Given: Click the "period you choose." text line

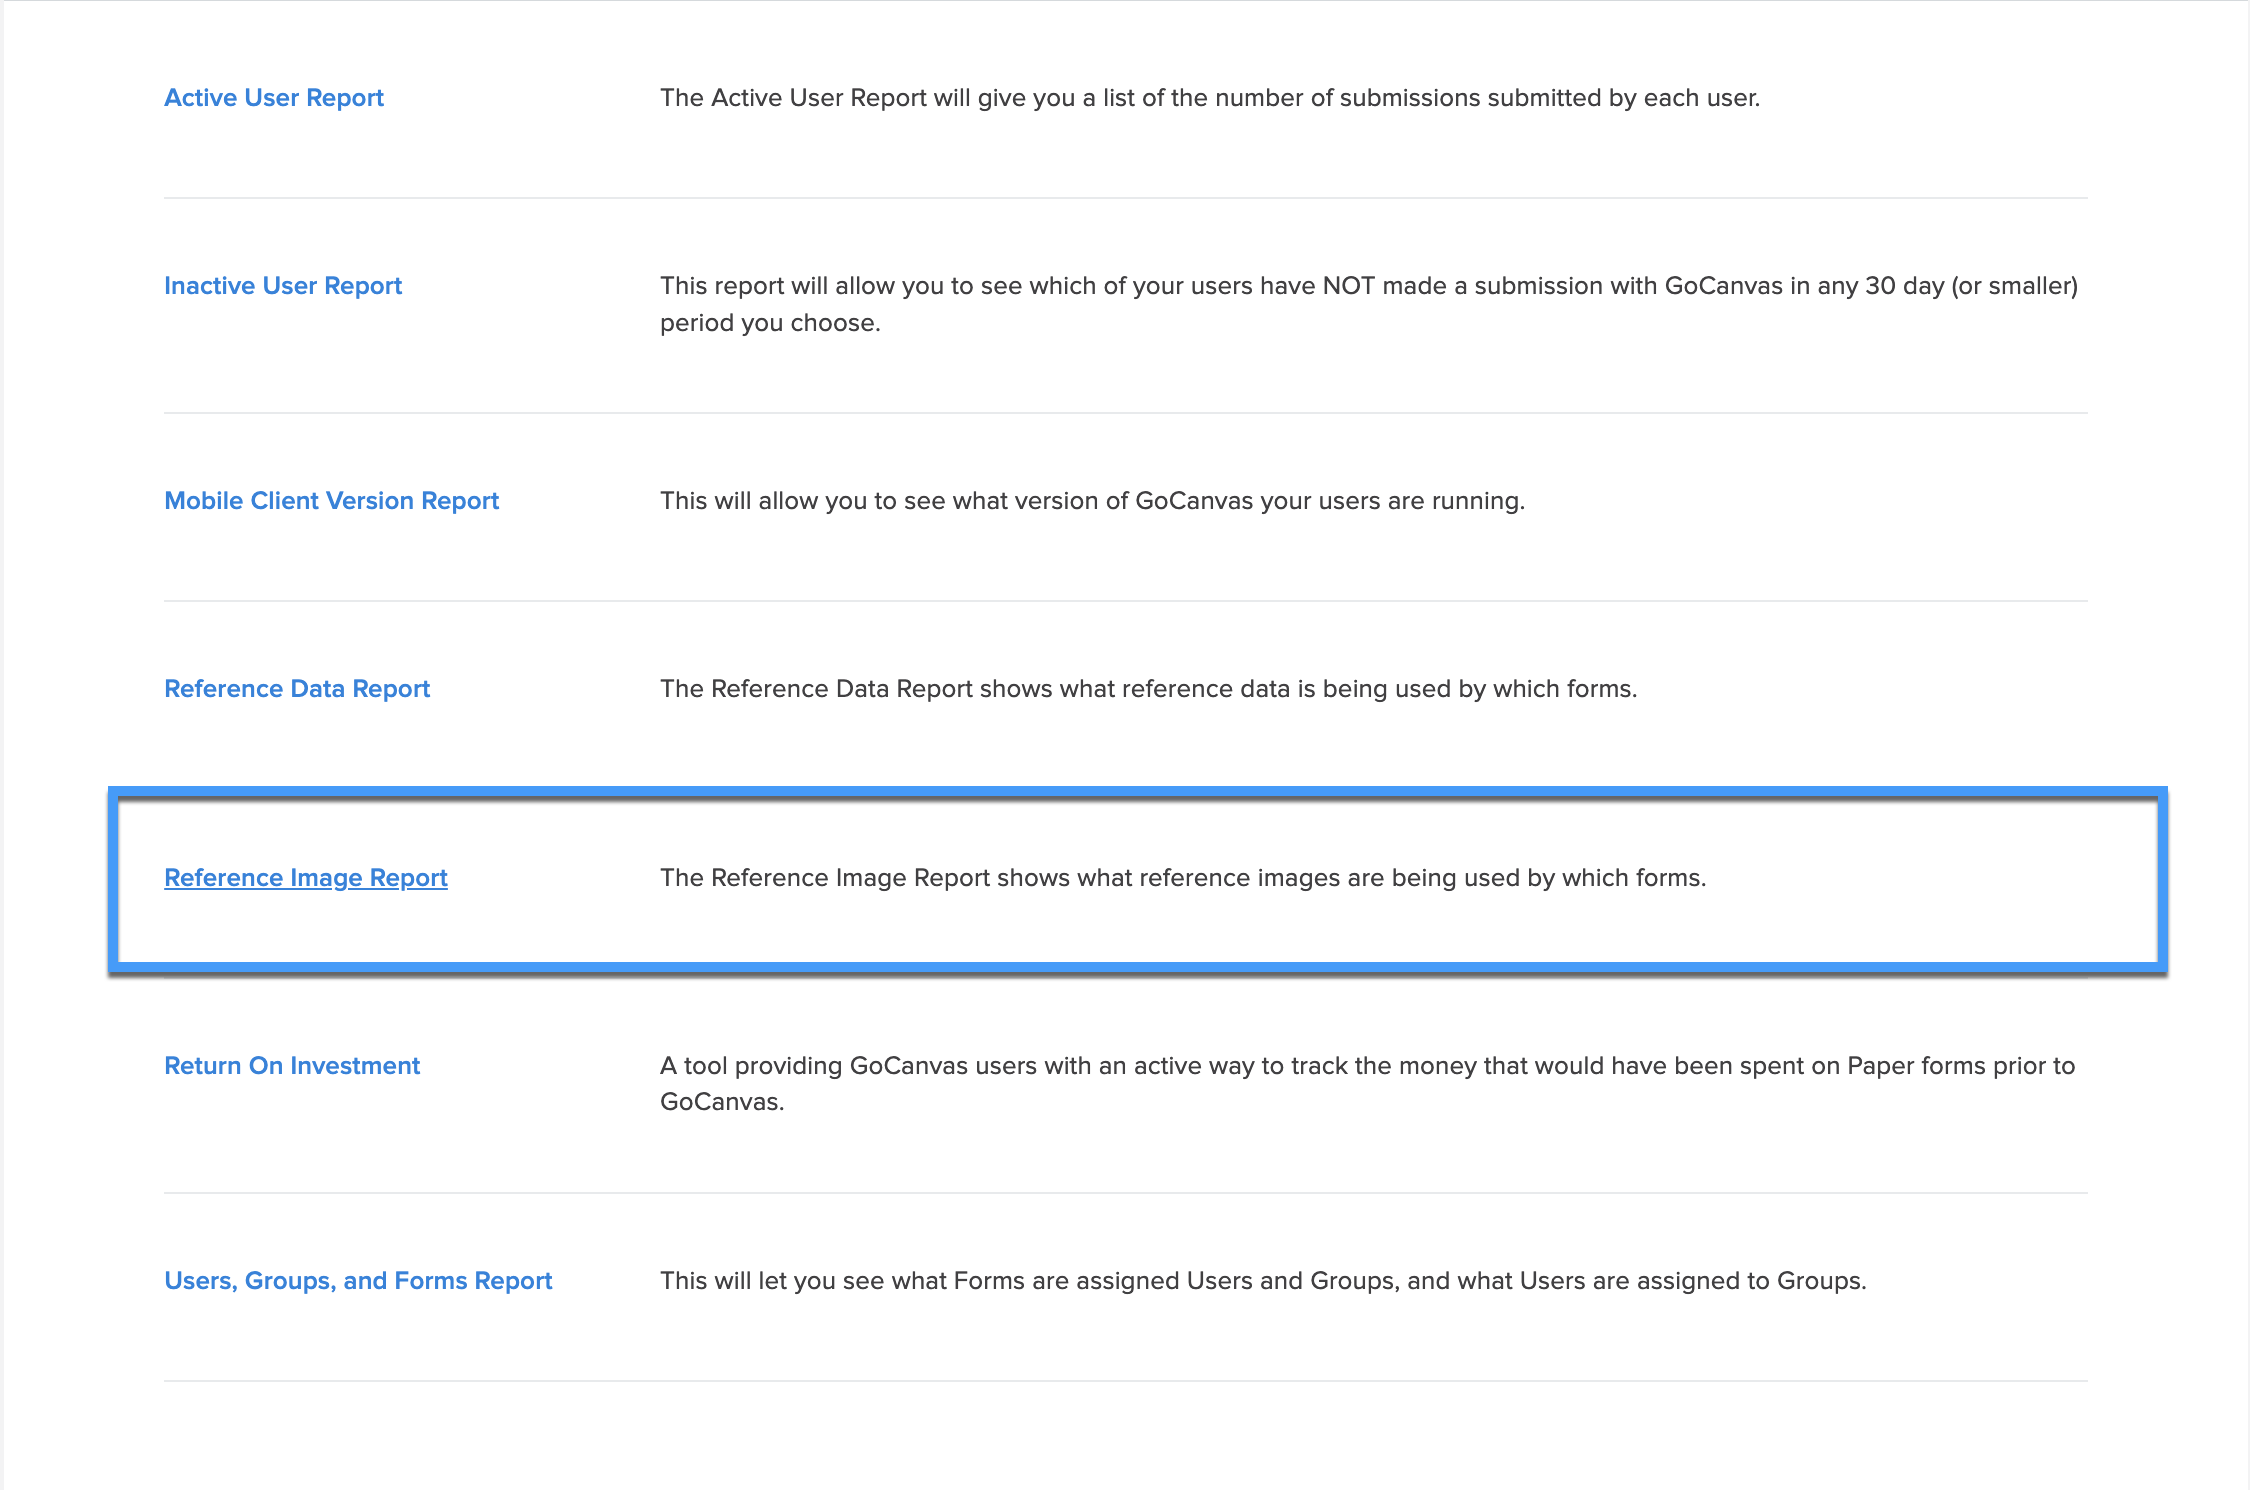Looking at the screenshot, I should pyautogui.click(x=770, y=323).
